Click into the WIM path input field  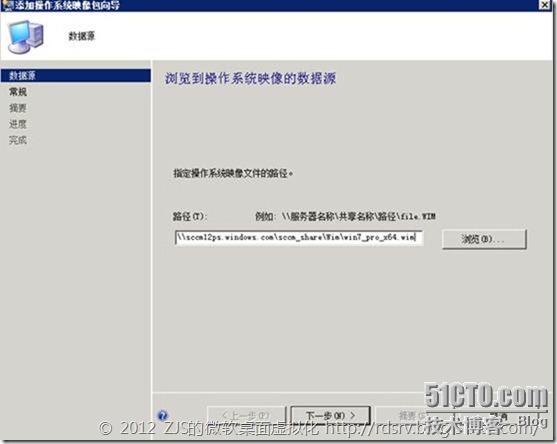point(299,237)
